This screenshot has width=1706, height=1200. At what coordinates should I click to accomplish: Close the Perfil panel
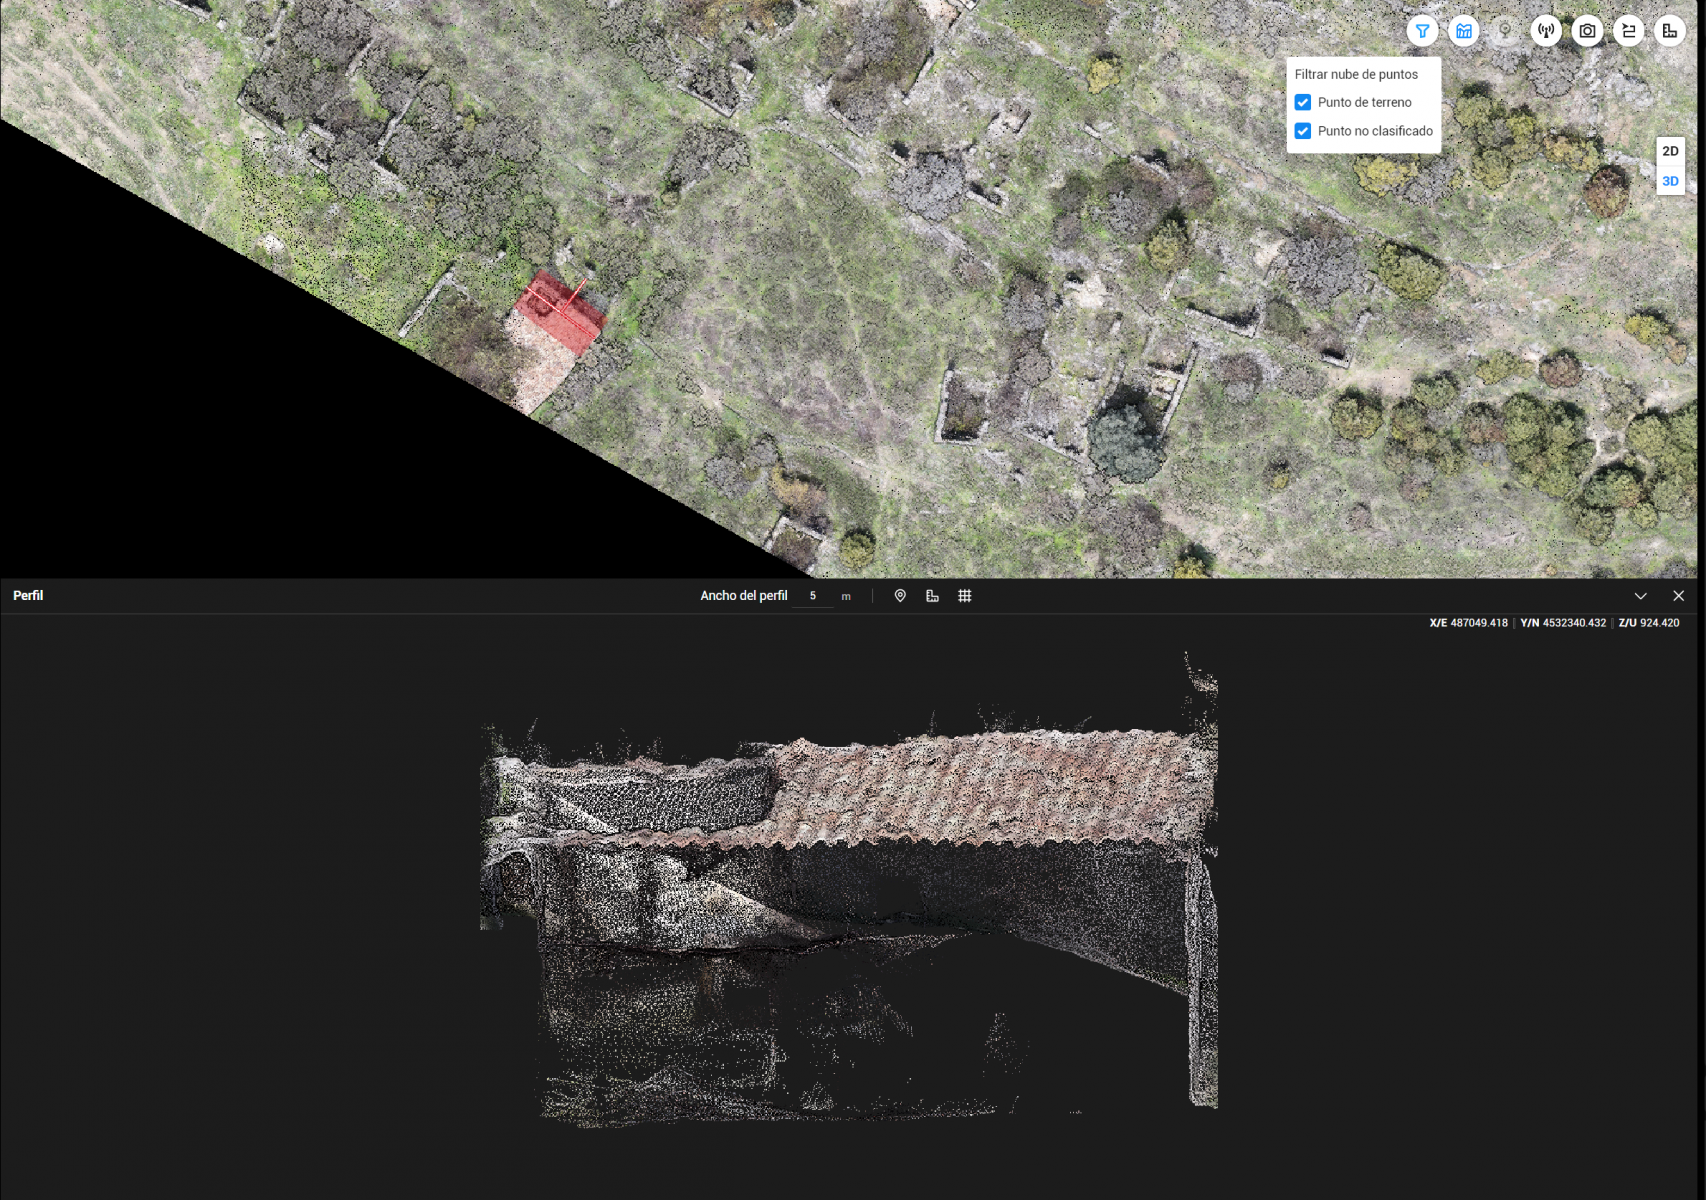tap(1679, 596)
